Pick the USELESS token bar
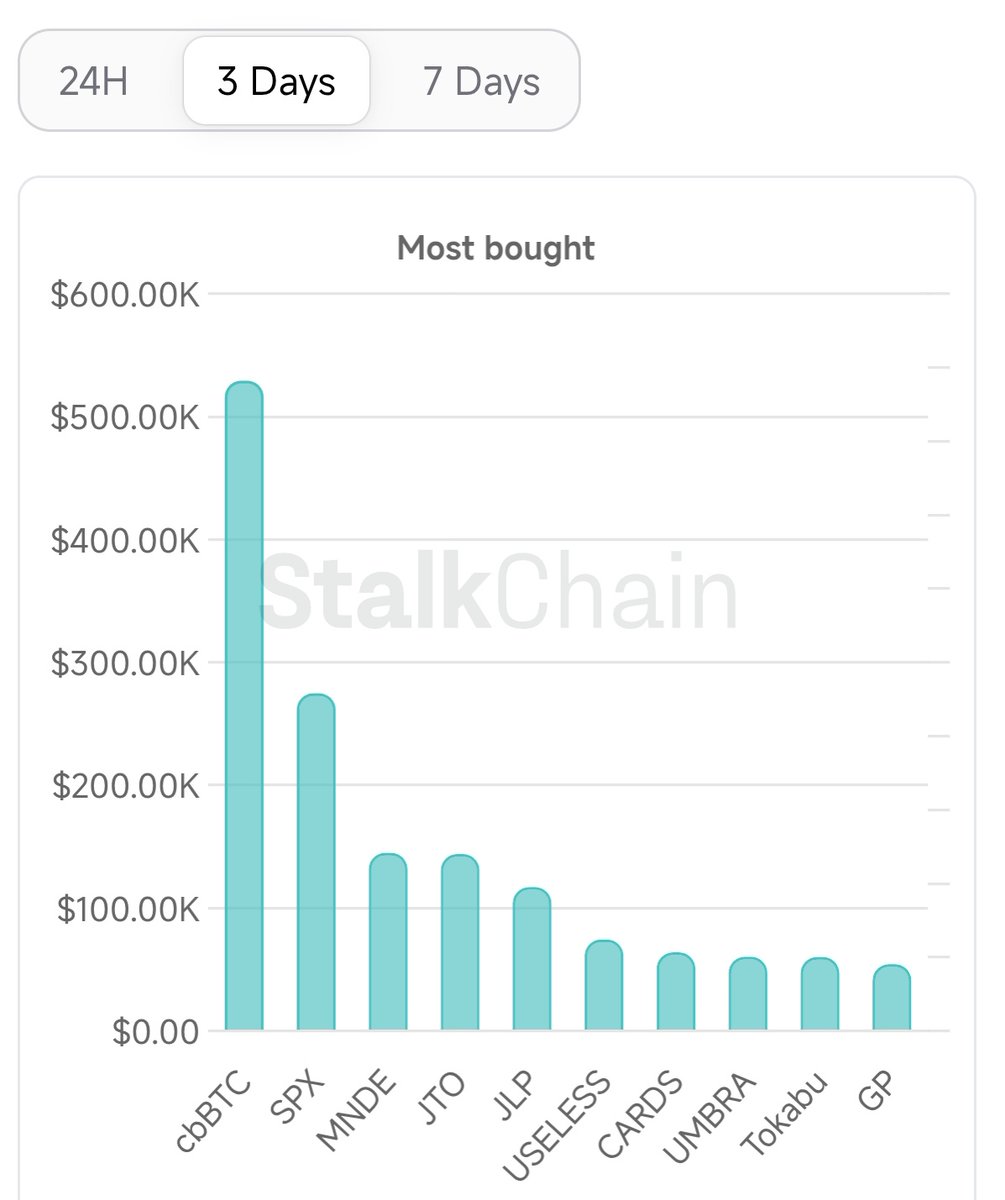1005x1200 pixels. click(x=604, y=986)
